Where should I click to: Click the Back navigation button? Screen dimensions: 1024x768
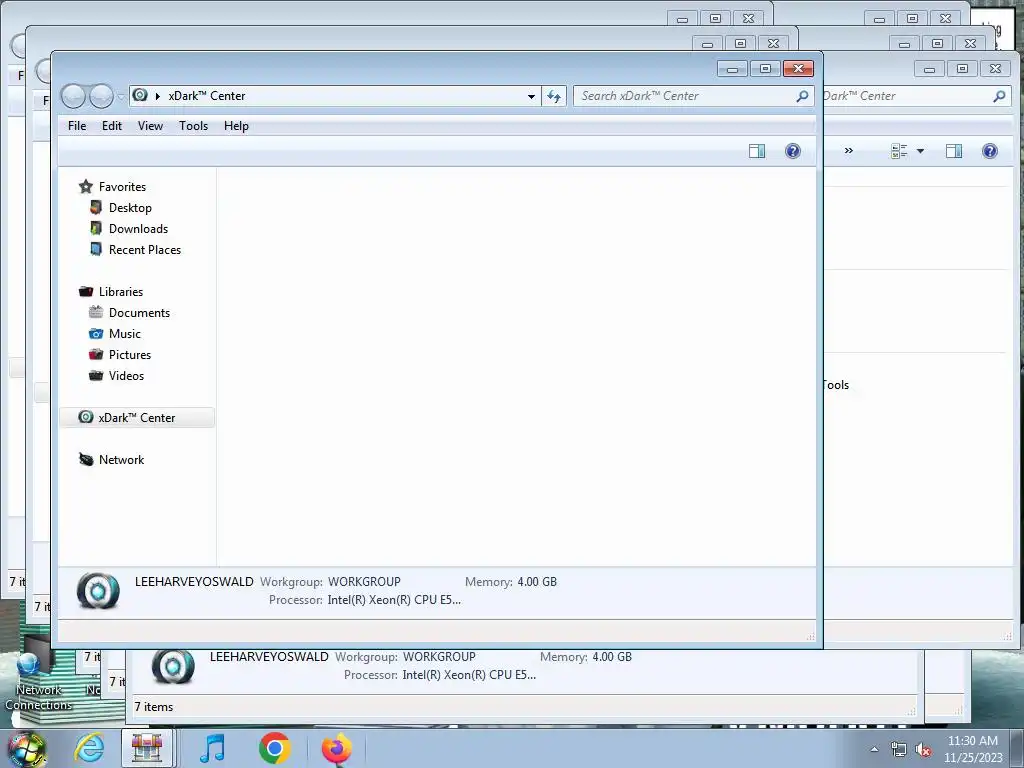73,96
